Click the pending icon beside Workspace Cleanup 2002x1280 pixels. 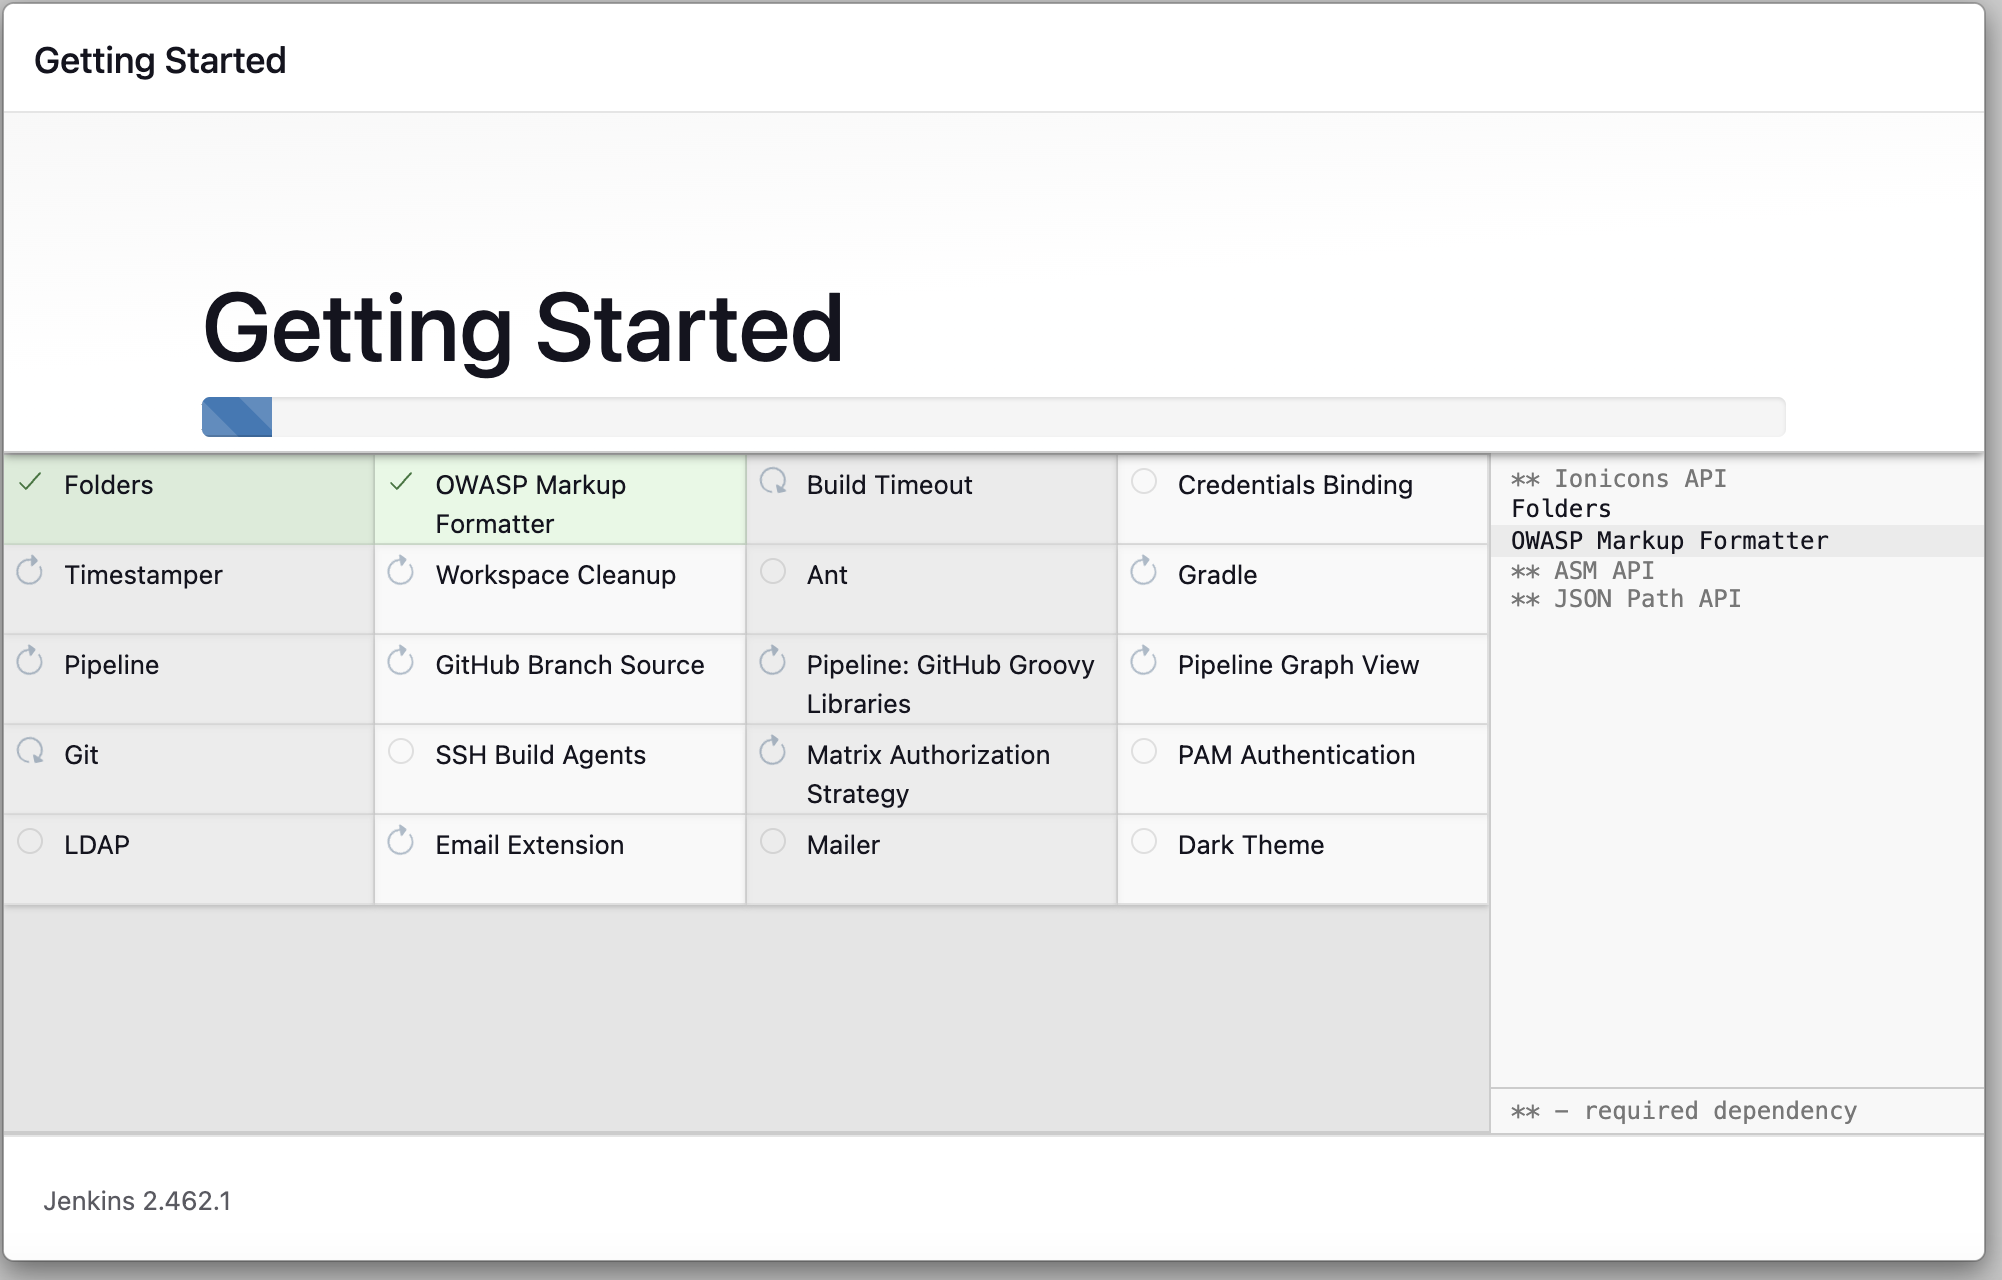[x=401, y=571]
